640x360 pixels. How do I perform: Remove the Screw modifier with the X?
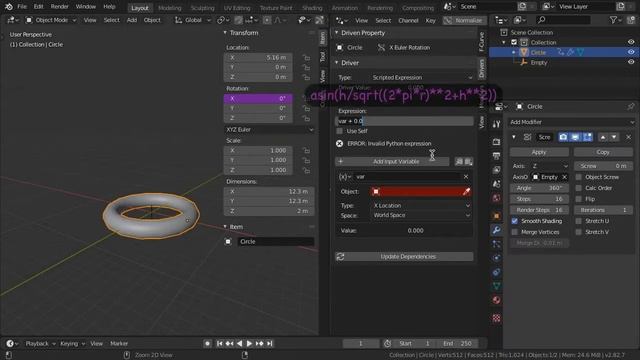(629, 137)
